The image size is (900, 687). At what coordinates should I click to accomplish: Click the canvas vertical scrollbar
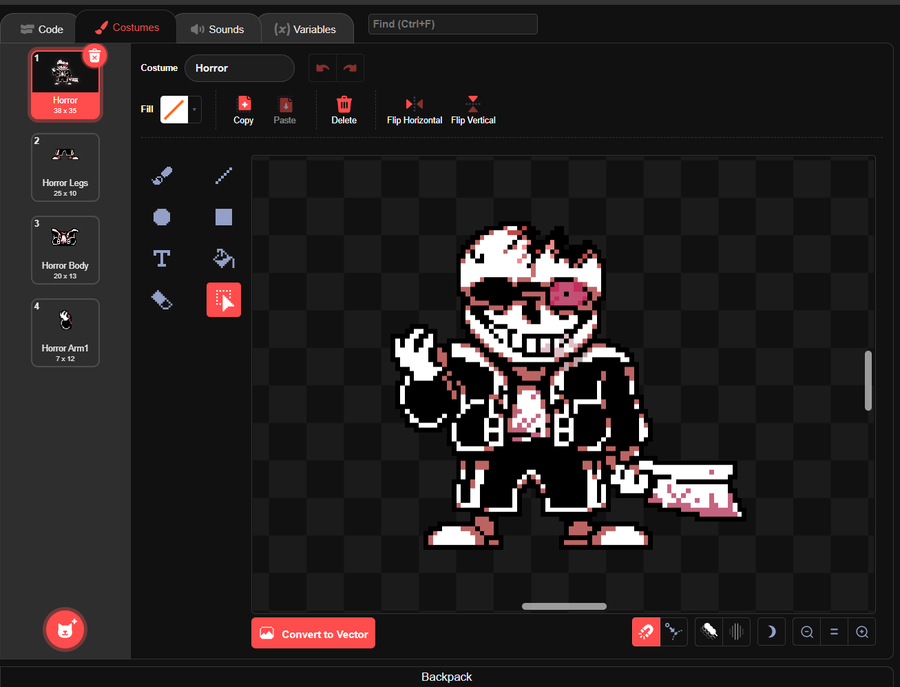tap(868, 381)
